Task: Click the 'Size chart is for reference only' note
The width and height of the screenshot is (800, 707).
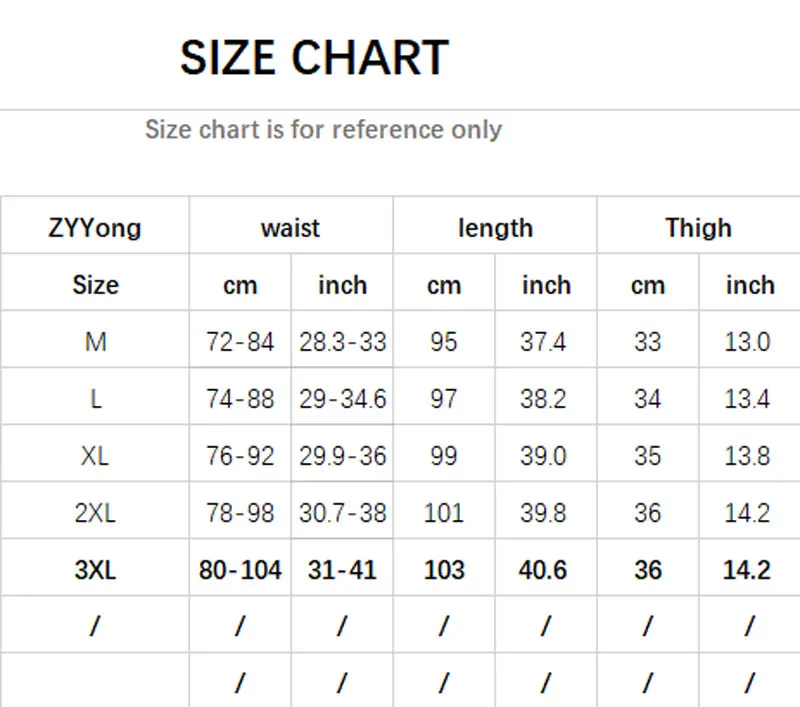Action: (323, 130)
